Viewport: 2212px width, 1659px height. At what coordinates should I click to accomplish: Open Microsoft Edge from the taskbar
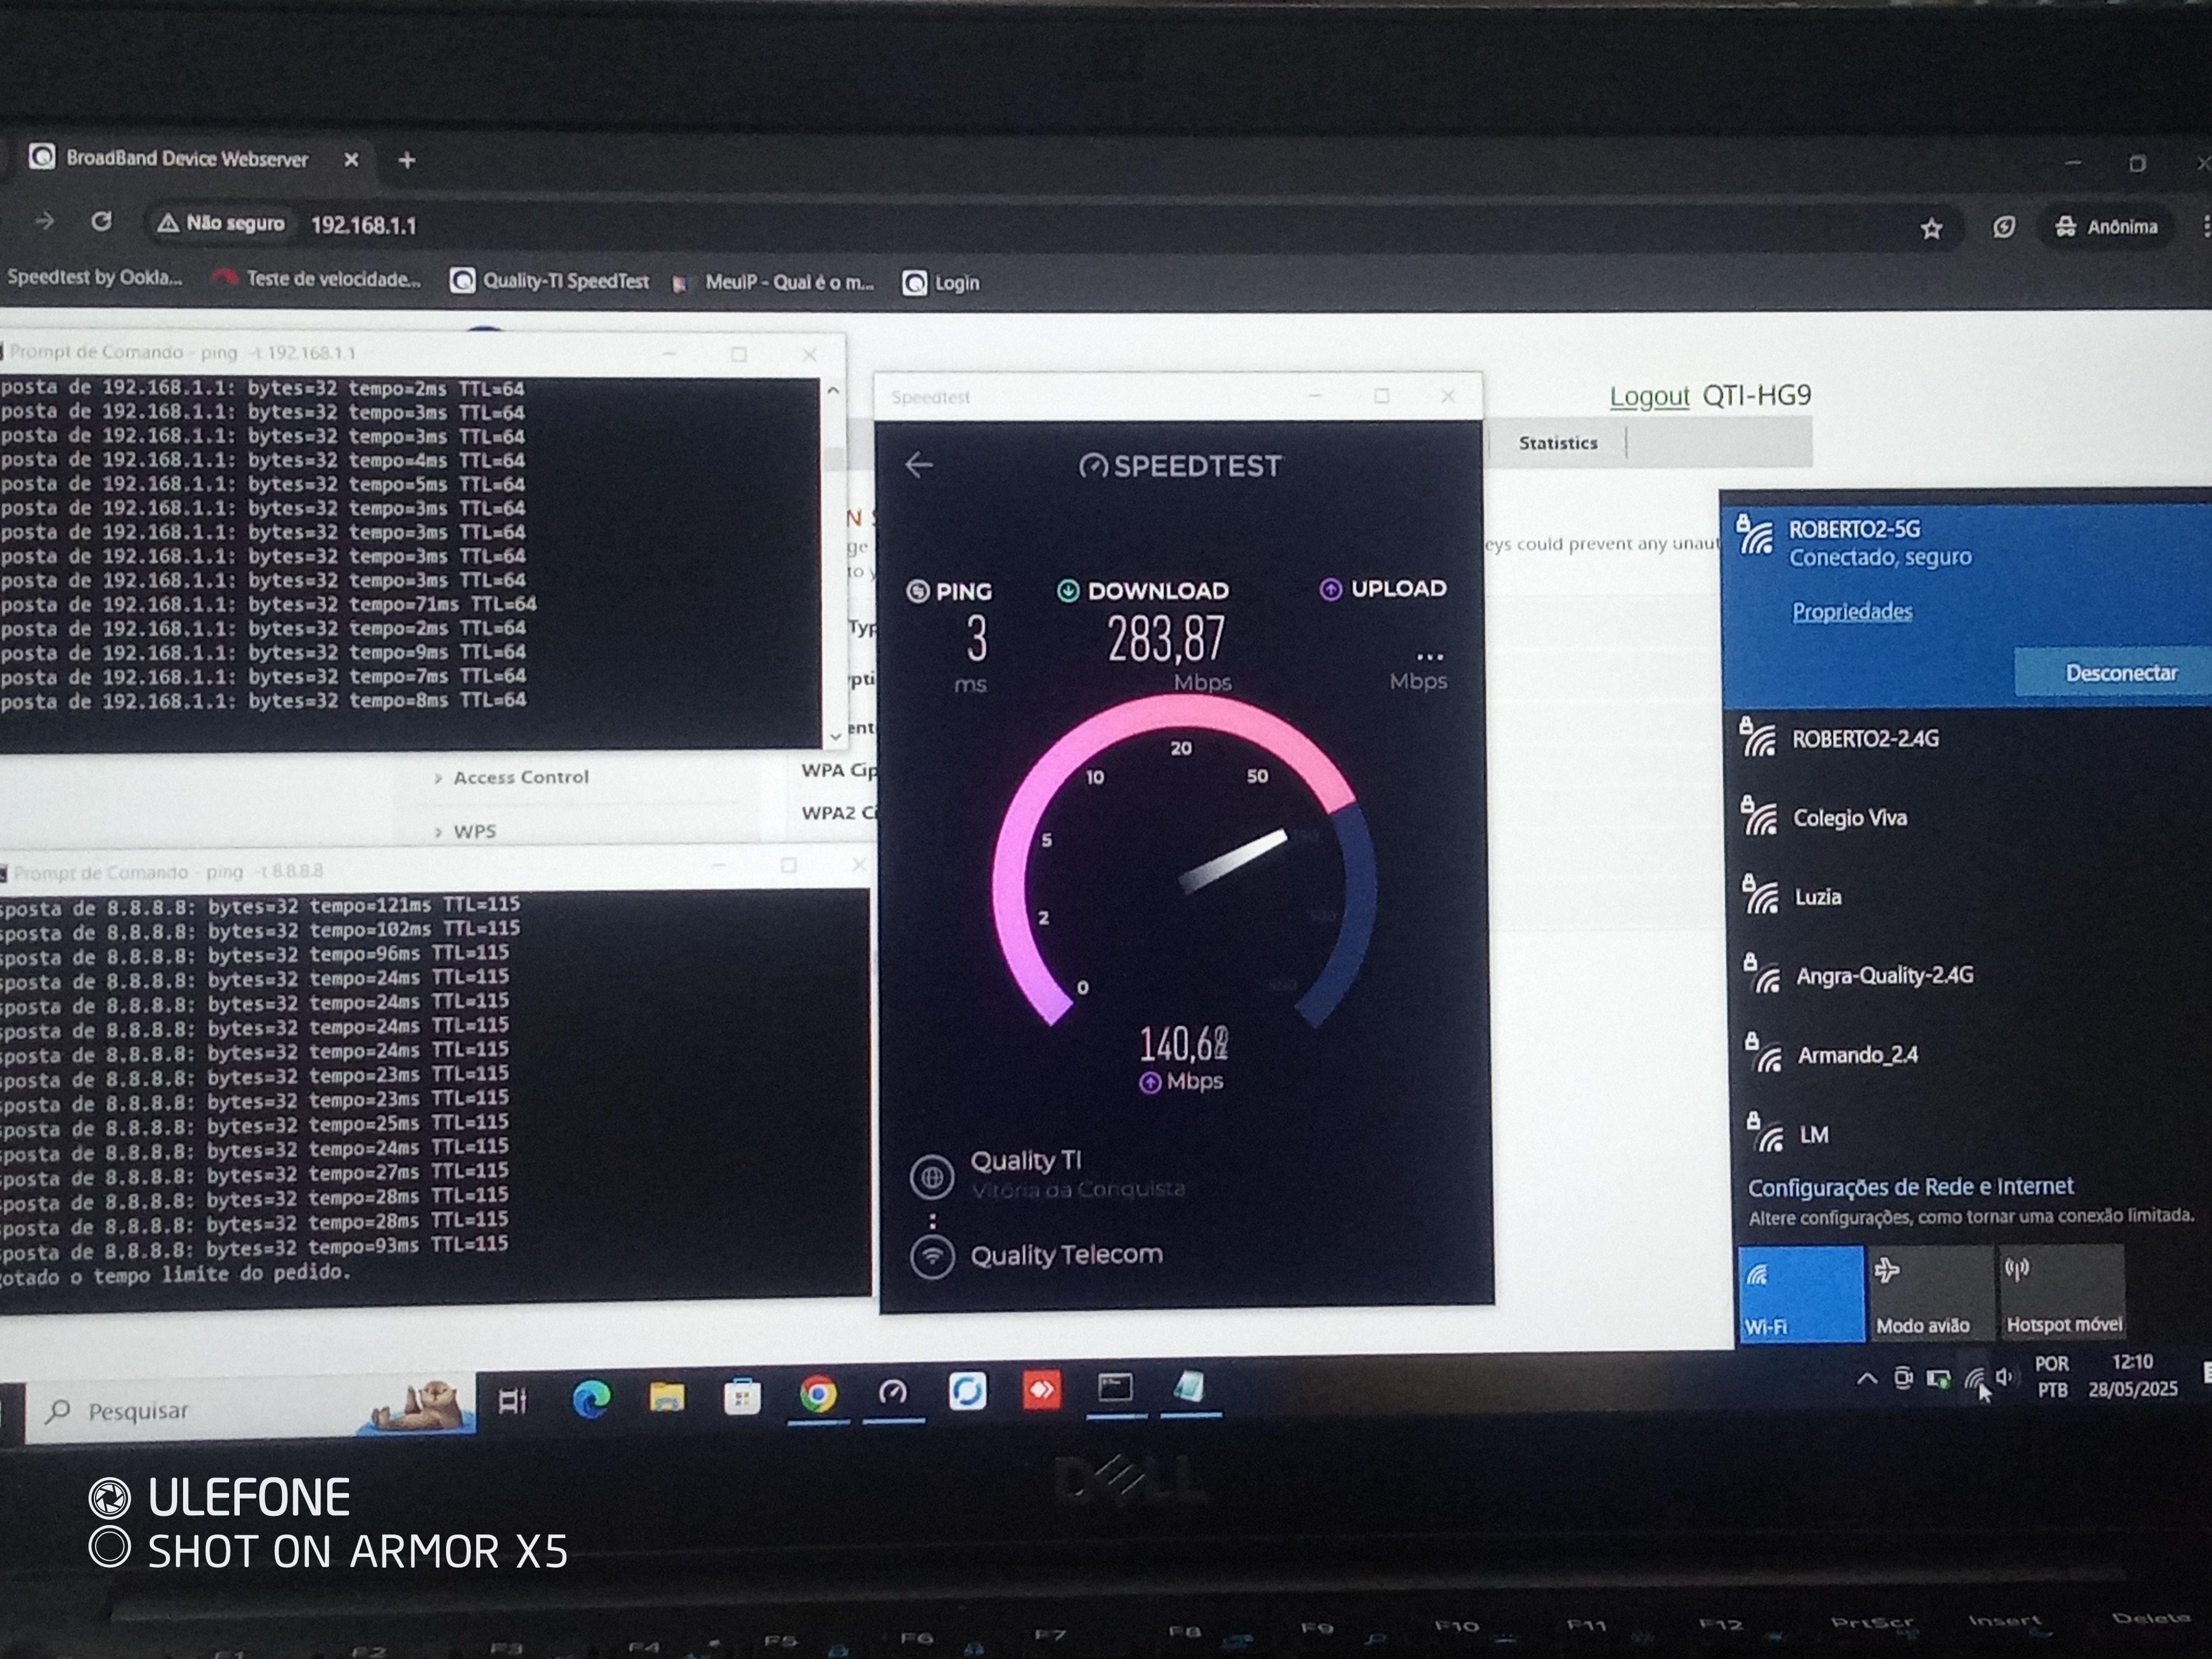coord(591,1397)
